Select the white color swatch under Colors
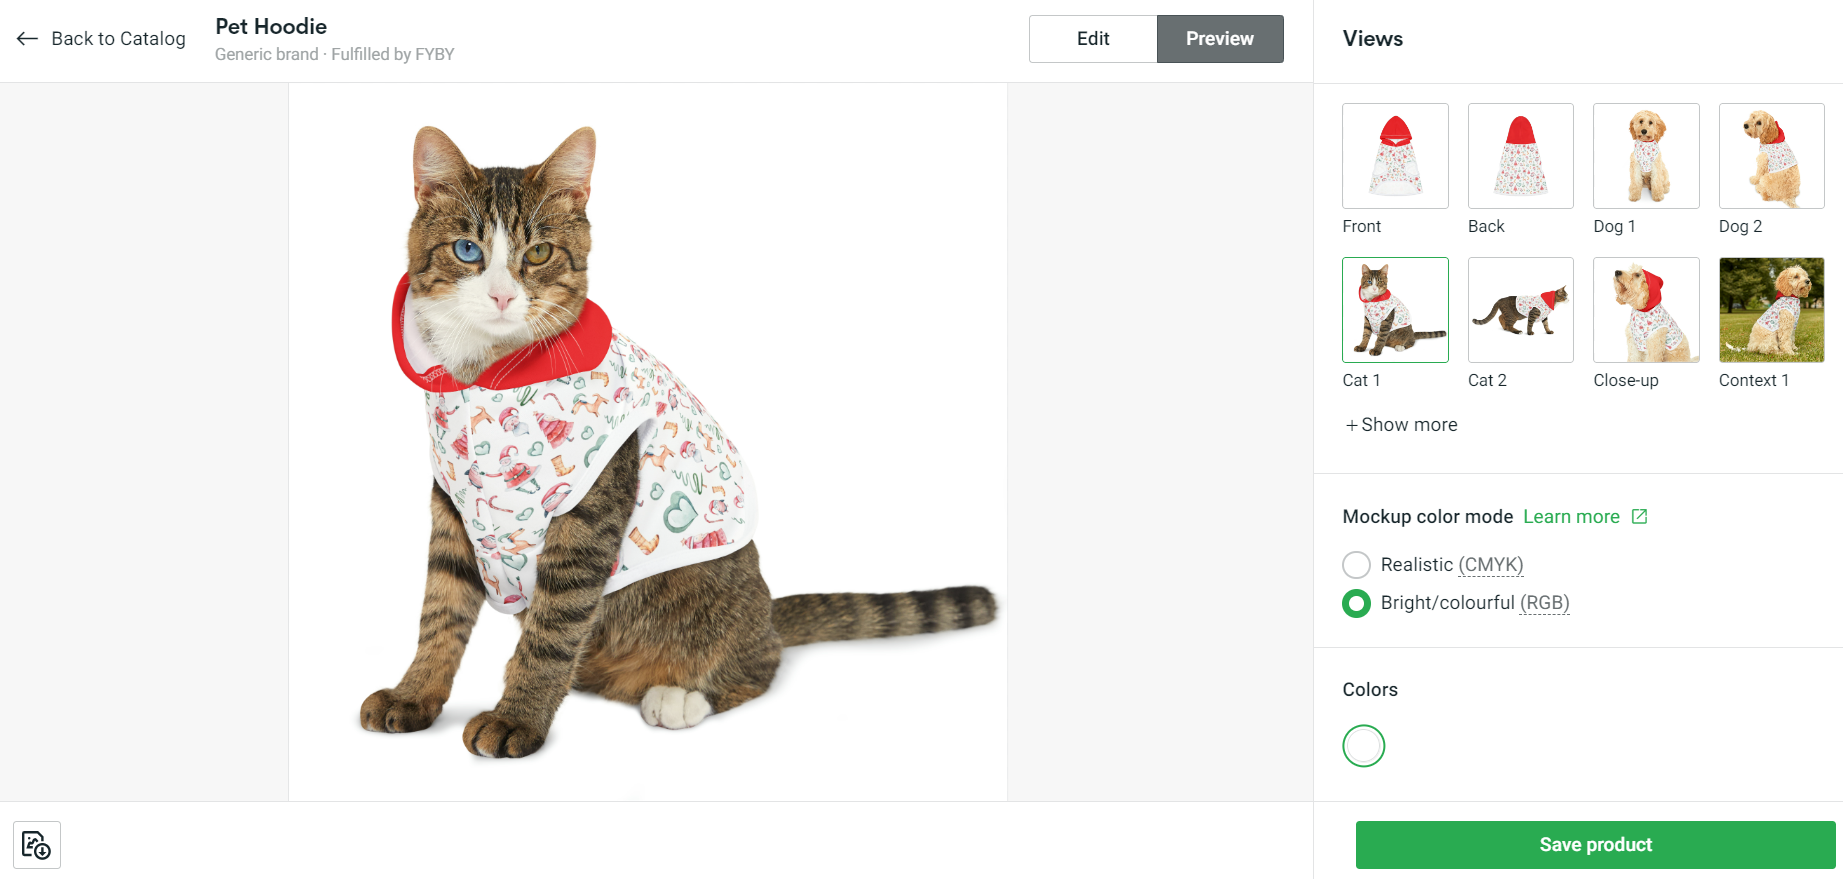Viewport: 1843px width, 879px height. click(1364, 745)
